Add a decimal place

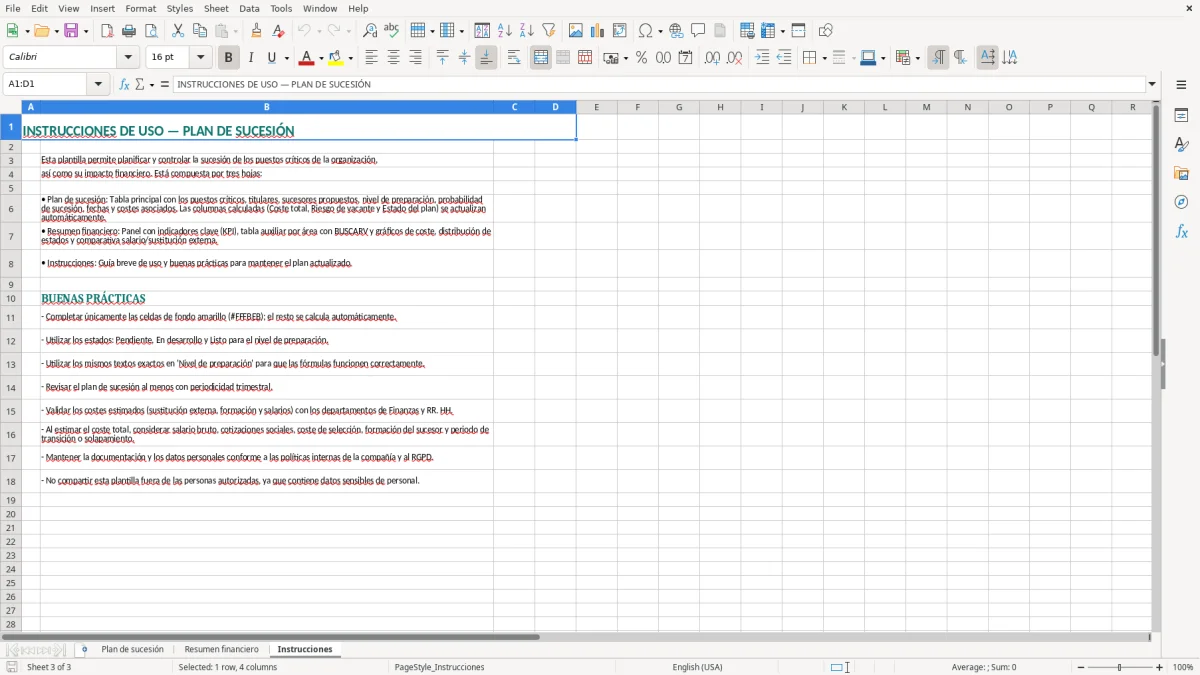(712, 58)
